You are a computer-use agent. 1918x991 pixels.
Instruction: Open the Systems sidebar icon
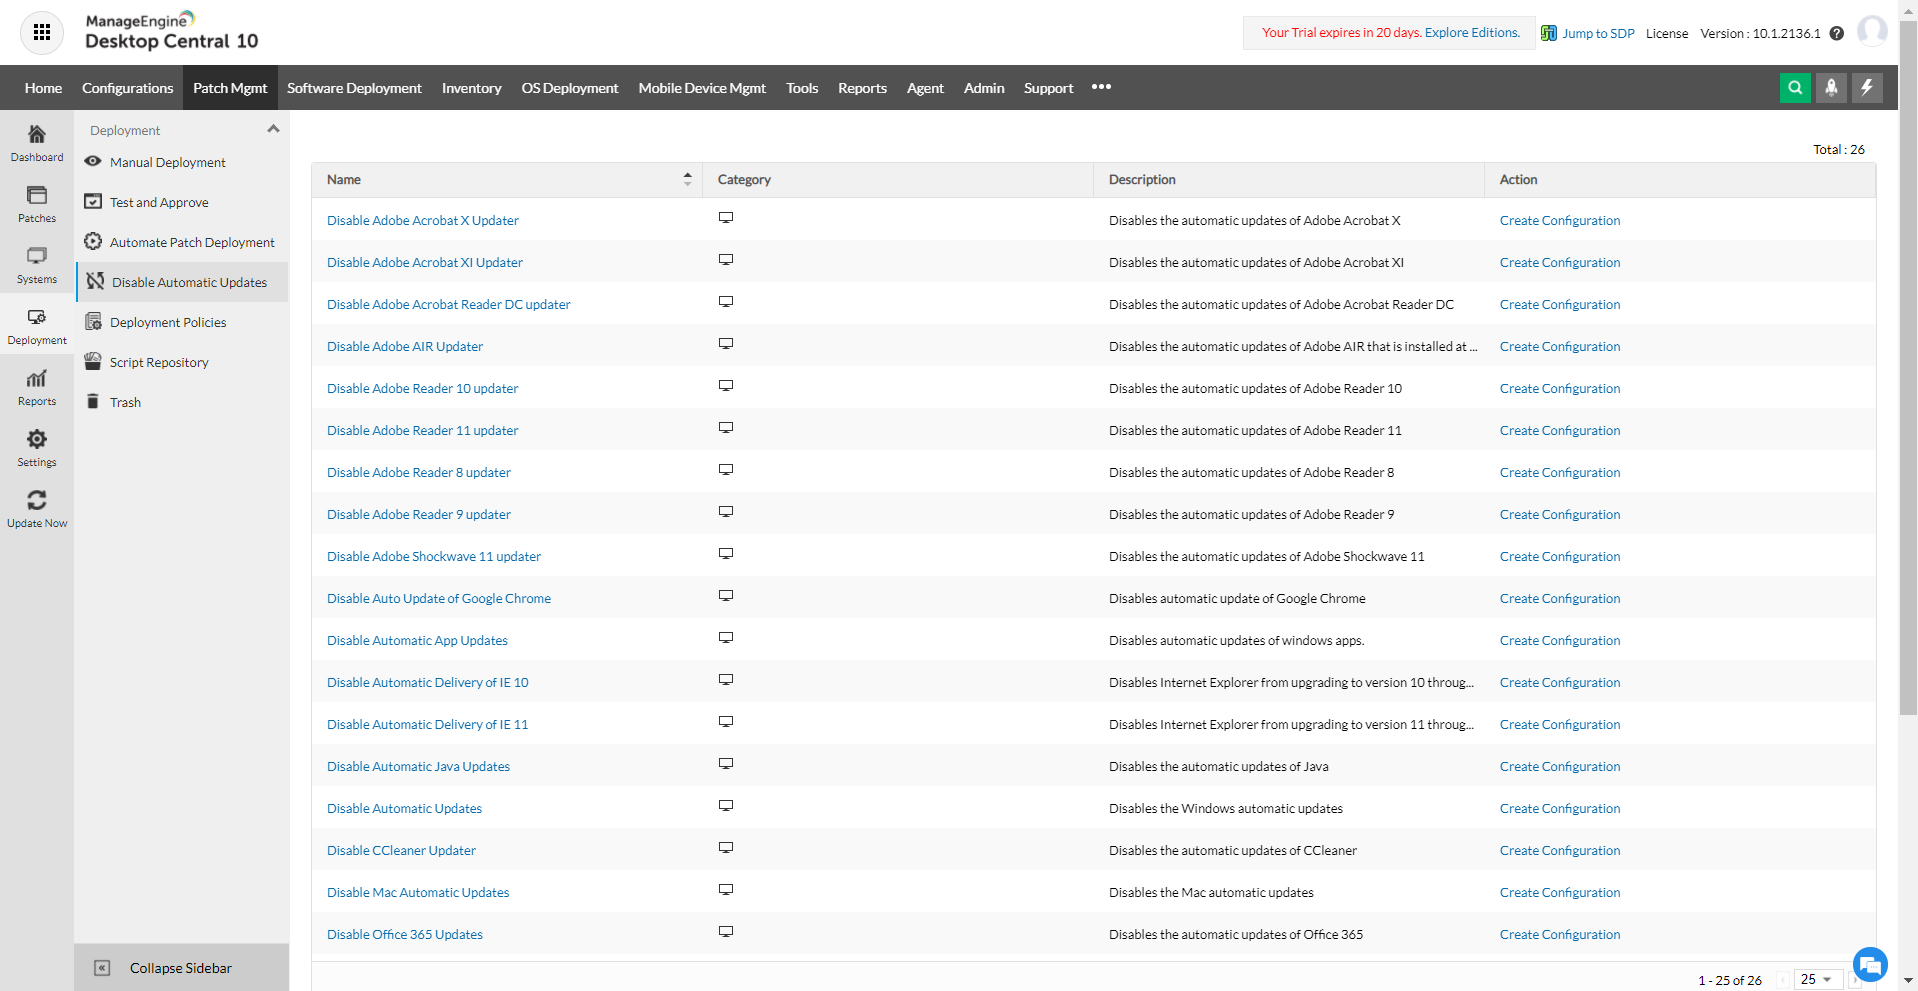tap(37, 262)
